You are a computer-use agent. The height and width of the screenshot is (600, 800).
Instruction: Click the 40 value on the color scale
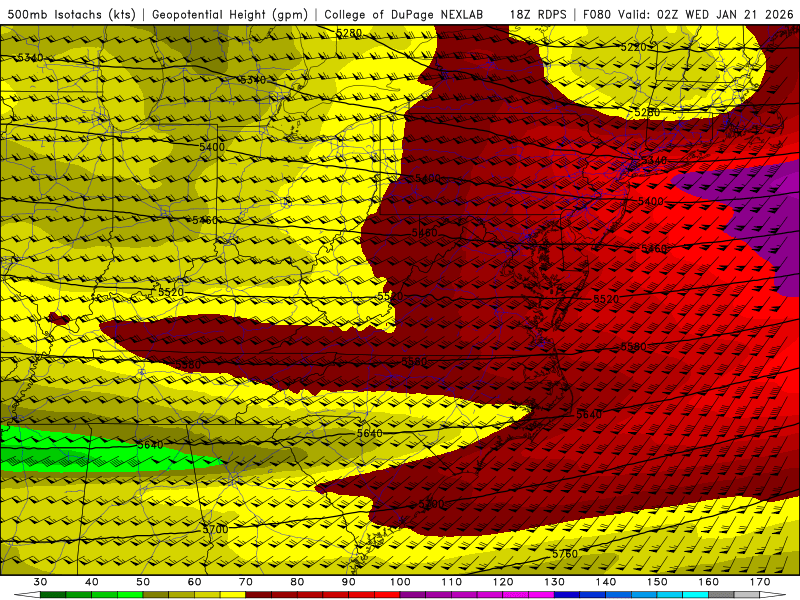point(92,582)
